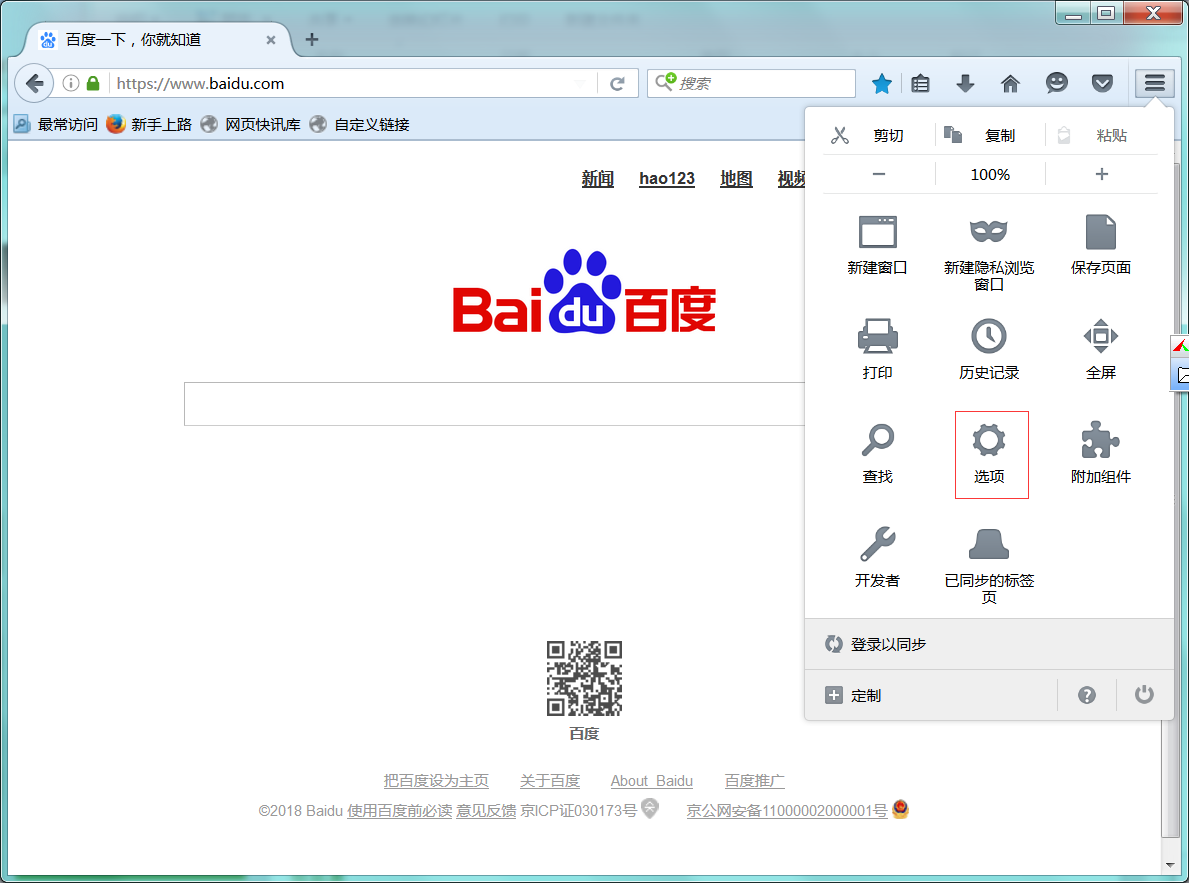
Task: Open 选项 options gear
Action: click(989, 454)
